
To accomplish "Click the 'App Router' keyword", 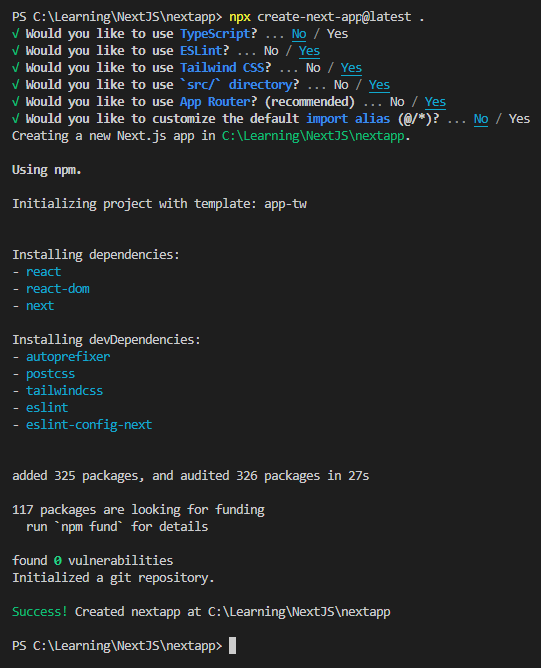I will tap(215, 102).
